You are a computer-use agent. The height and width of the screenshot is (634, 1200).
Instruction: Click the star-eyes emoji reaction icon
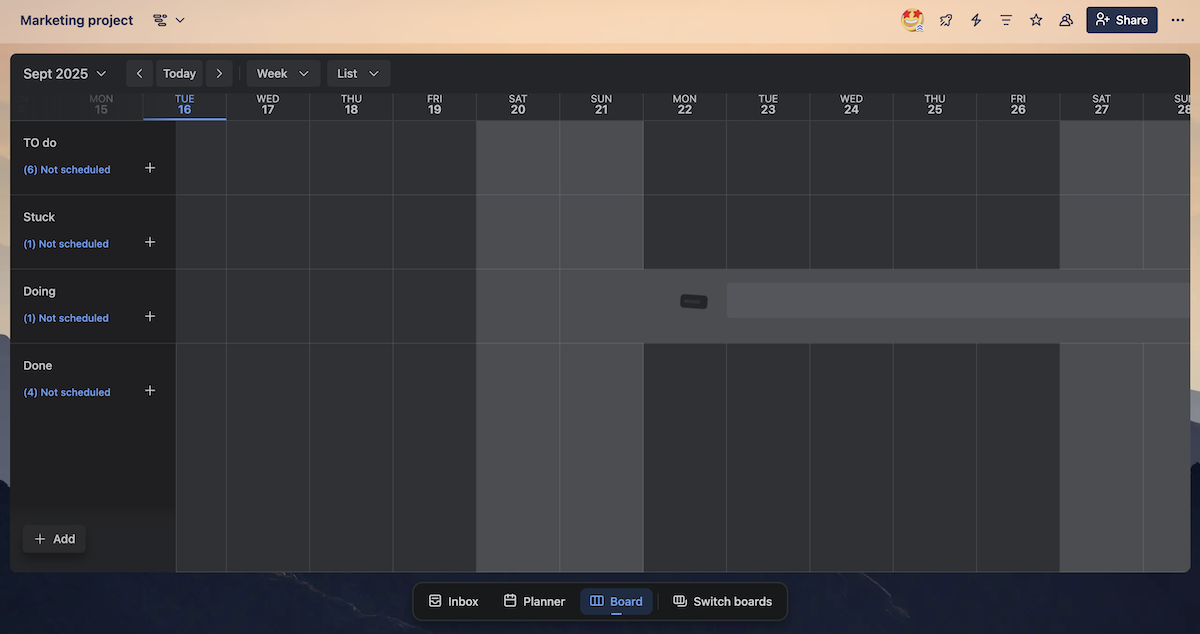pos(911,19)
